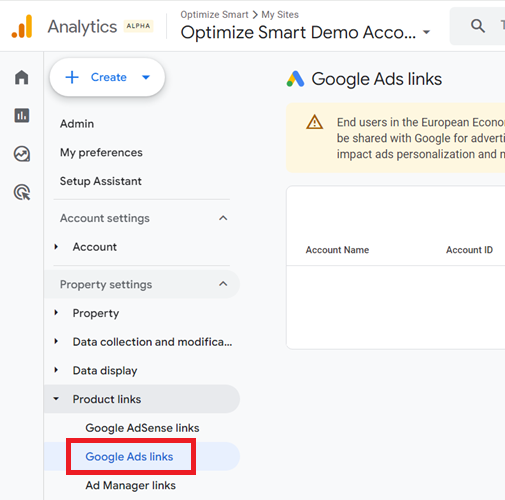Image resolution: width=505 pixels, height=500 pixels.
Task: Open the Create dropdown arrow
Action: [x=146, y=77]
